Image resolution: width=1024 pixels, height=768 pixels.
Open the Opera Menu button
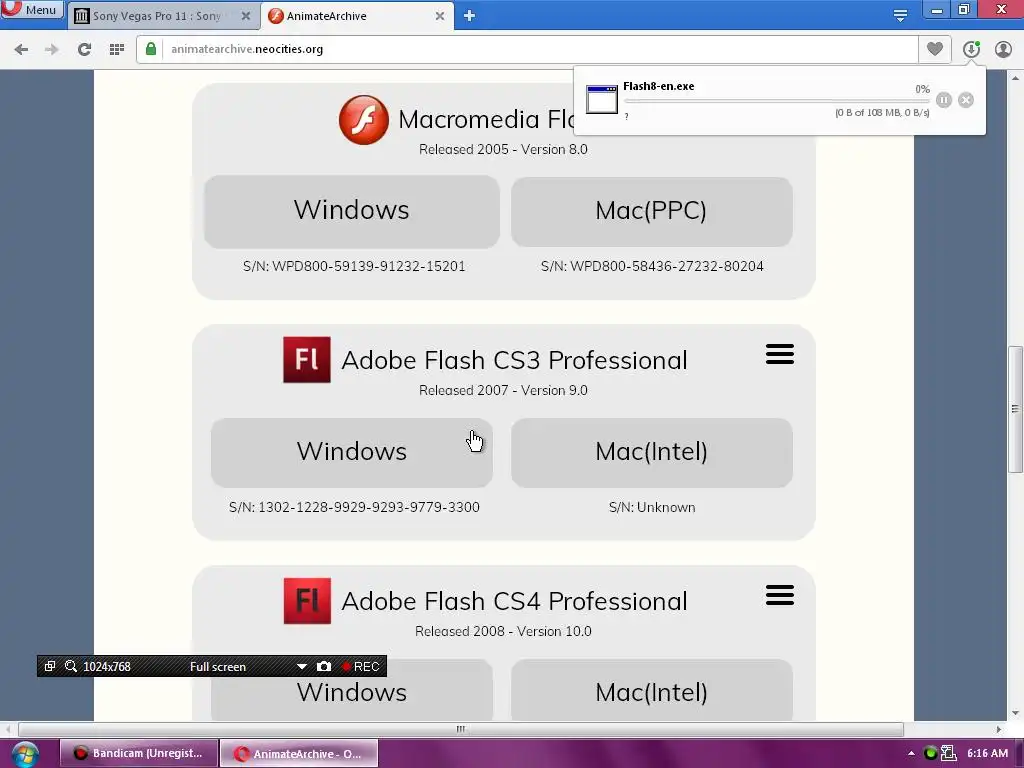coord(31,9)
